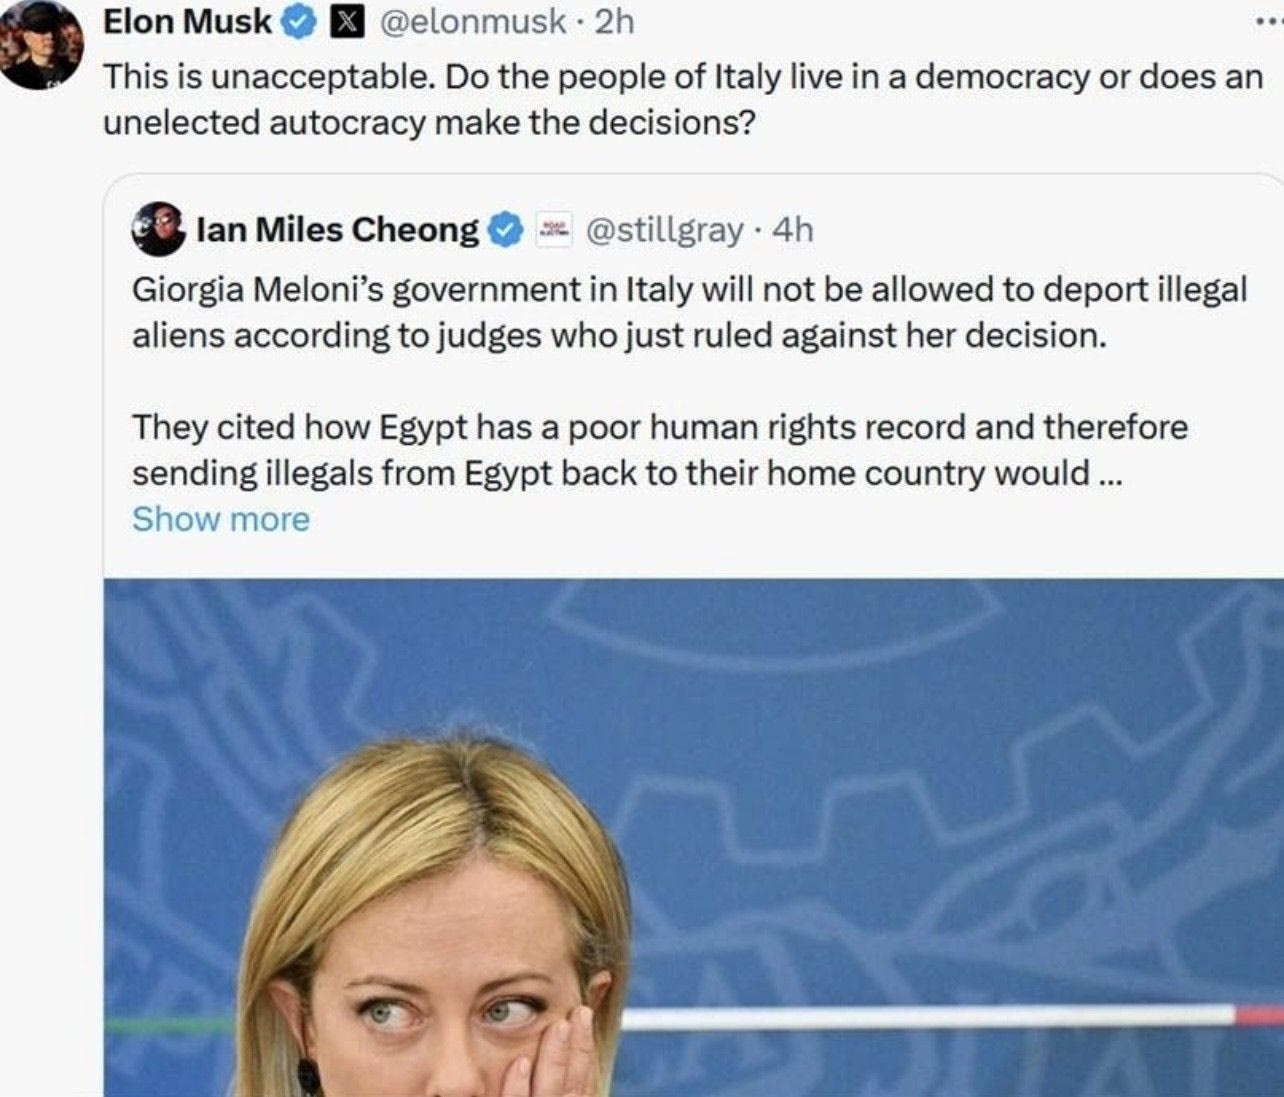
Task: Open the @stillgray handle link
Action: 663,230
